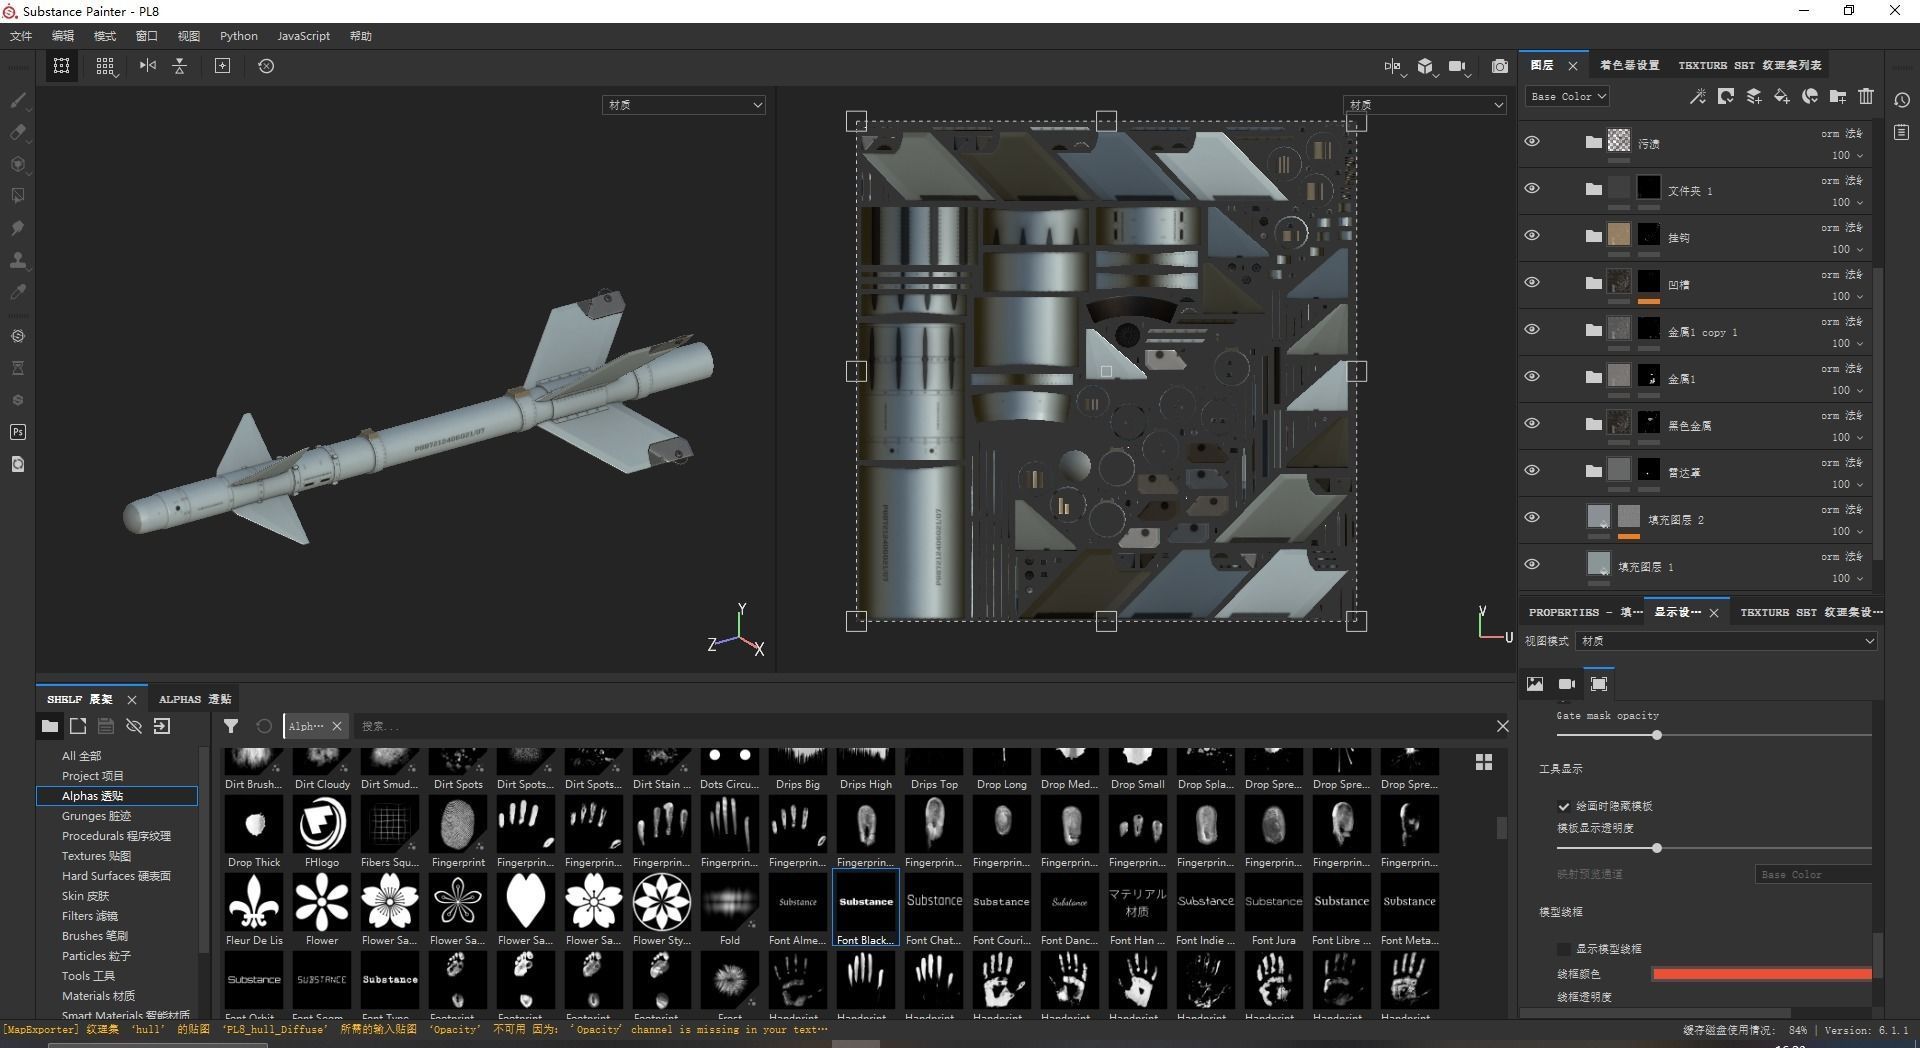Close the shelf search bar with X
The height and width of the screenshot is (1048, 1920).
[x=1502, y=726]
